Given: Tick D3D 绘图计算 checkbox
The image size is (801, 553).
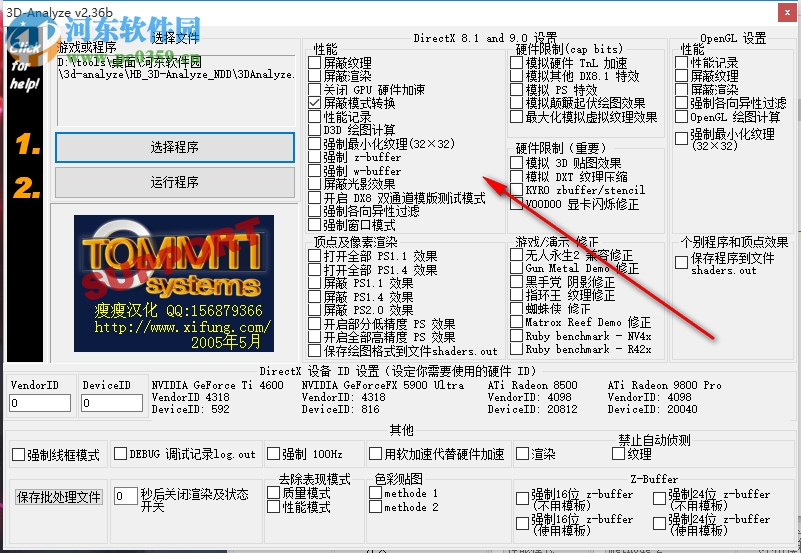Looking at the screenshot, I should (x=315, y=130).
